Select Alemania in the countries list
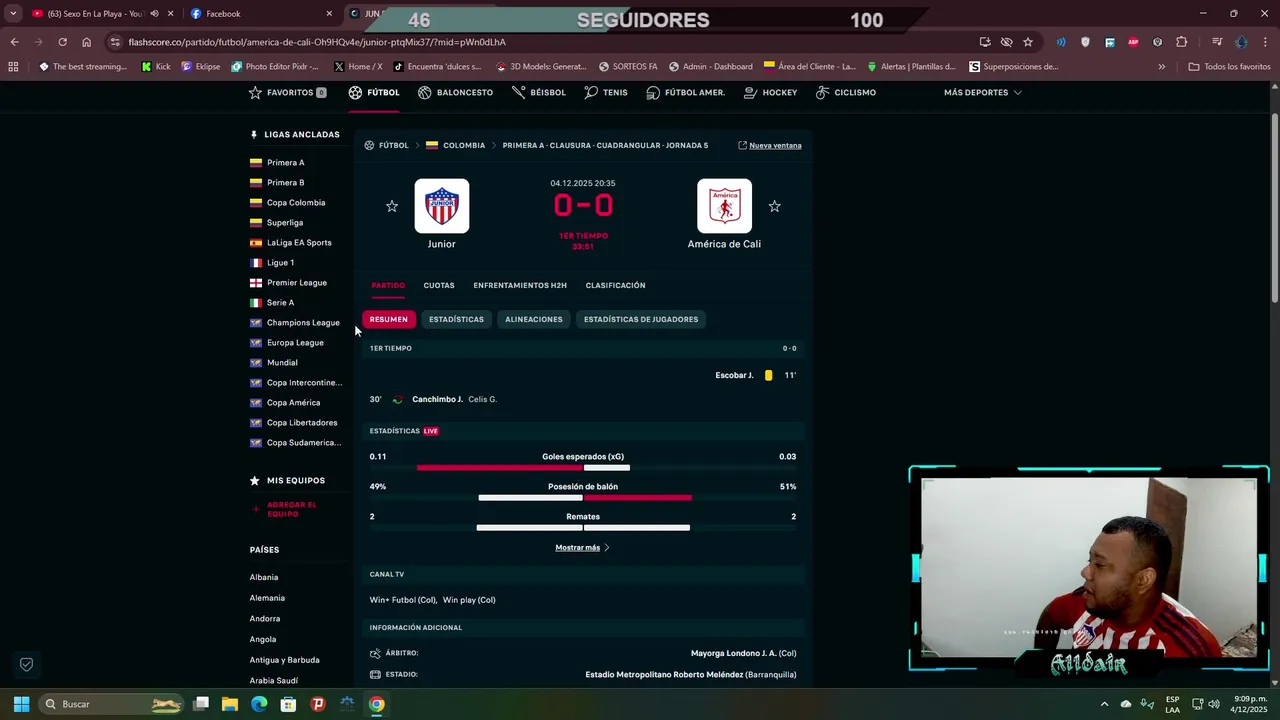This screenshot has width=1280, height=720. click(267, 598)
